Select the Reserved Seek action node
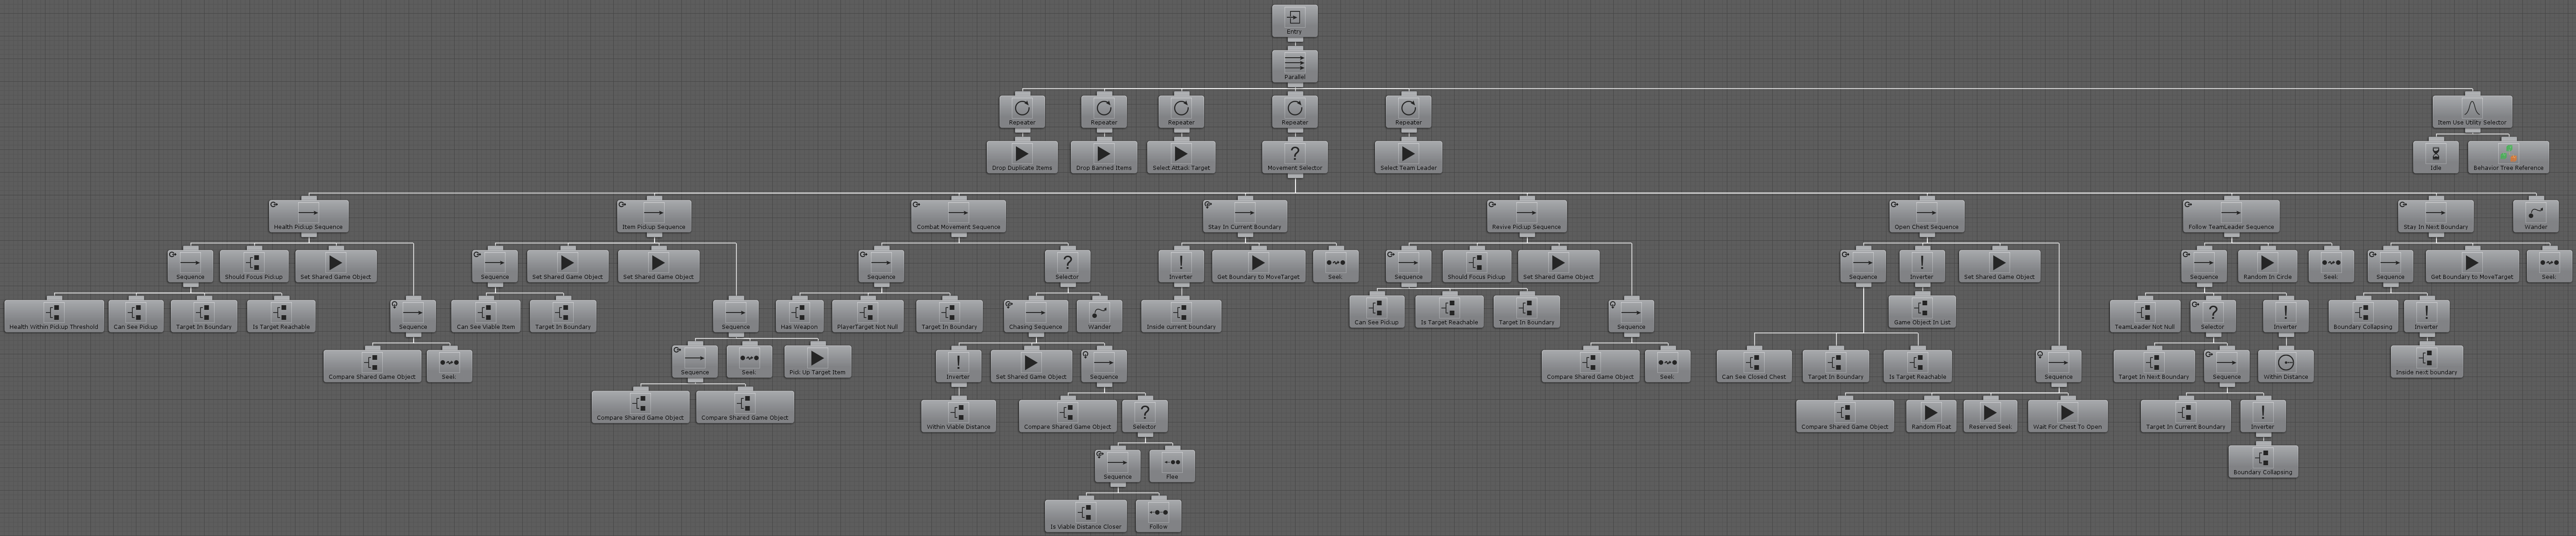 point(1990,416)
